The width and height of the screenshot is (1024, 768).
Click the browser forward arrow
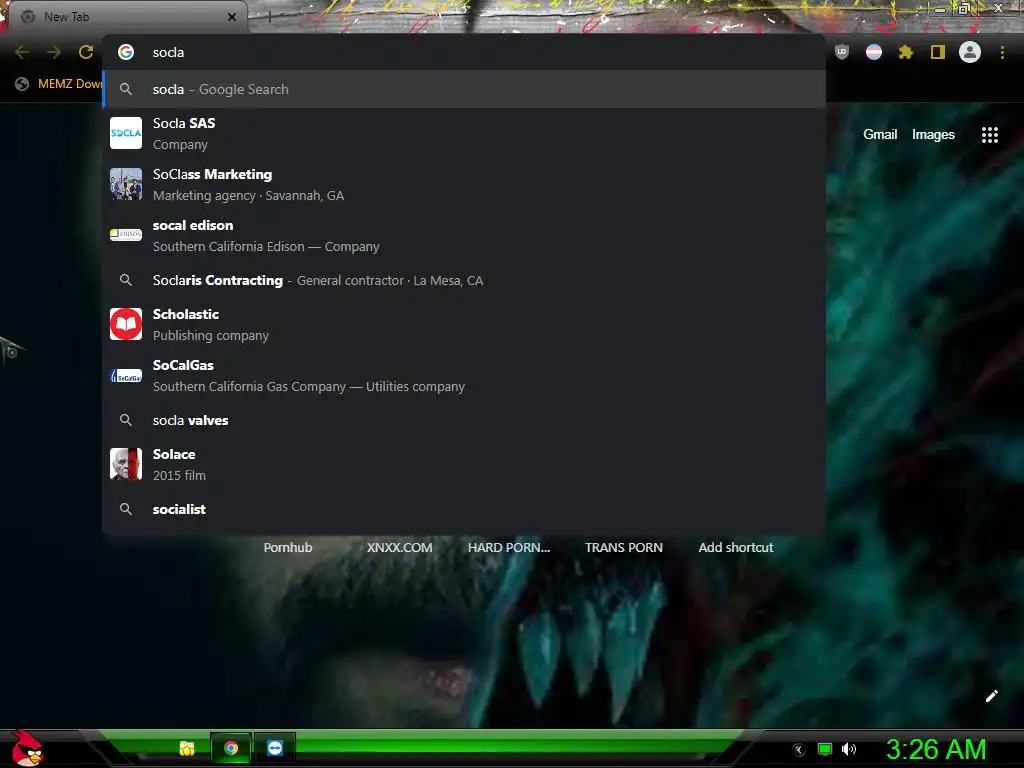(x=54, y=52)
